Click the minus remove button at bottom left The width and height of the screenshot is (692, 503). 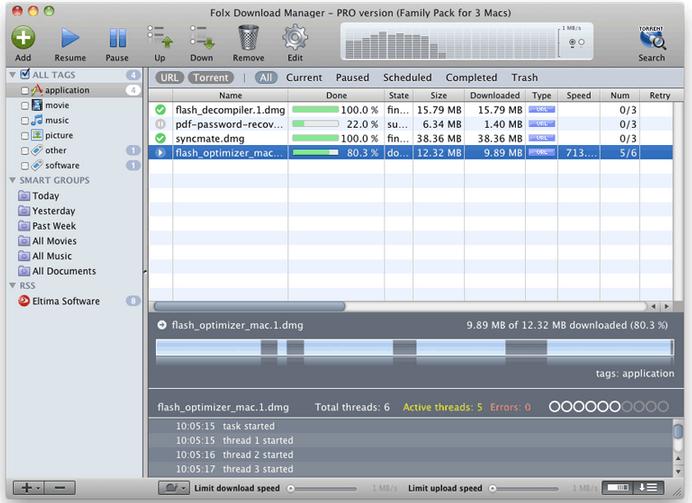(x=60, y=488)
